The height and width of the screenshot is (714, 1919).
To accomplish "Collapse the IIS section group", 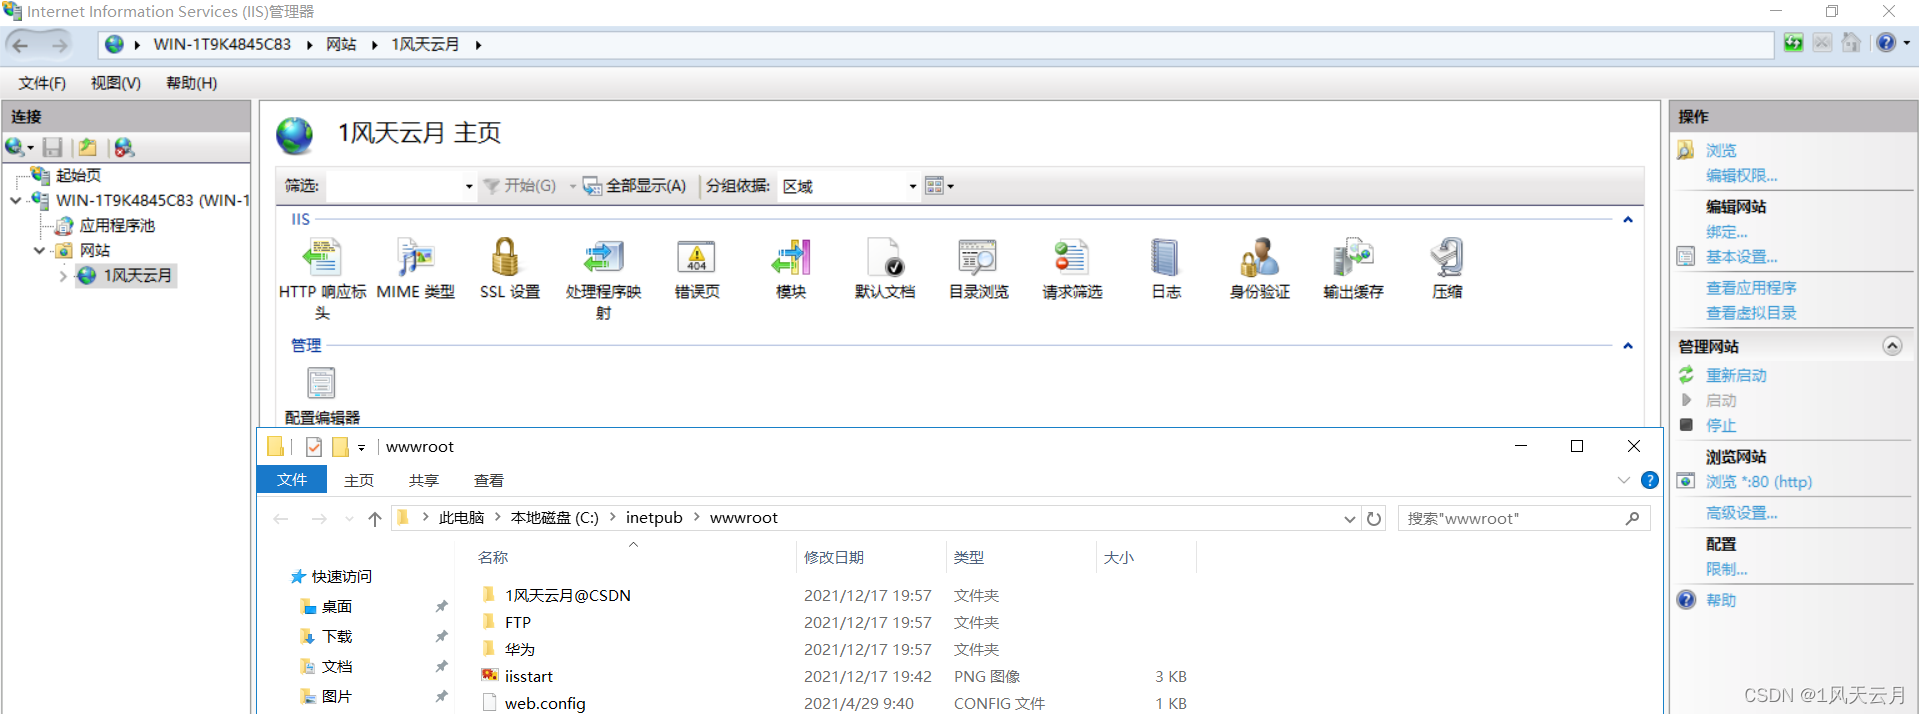I will click(x=1628, y=220).
